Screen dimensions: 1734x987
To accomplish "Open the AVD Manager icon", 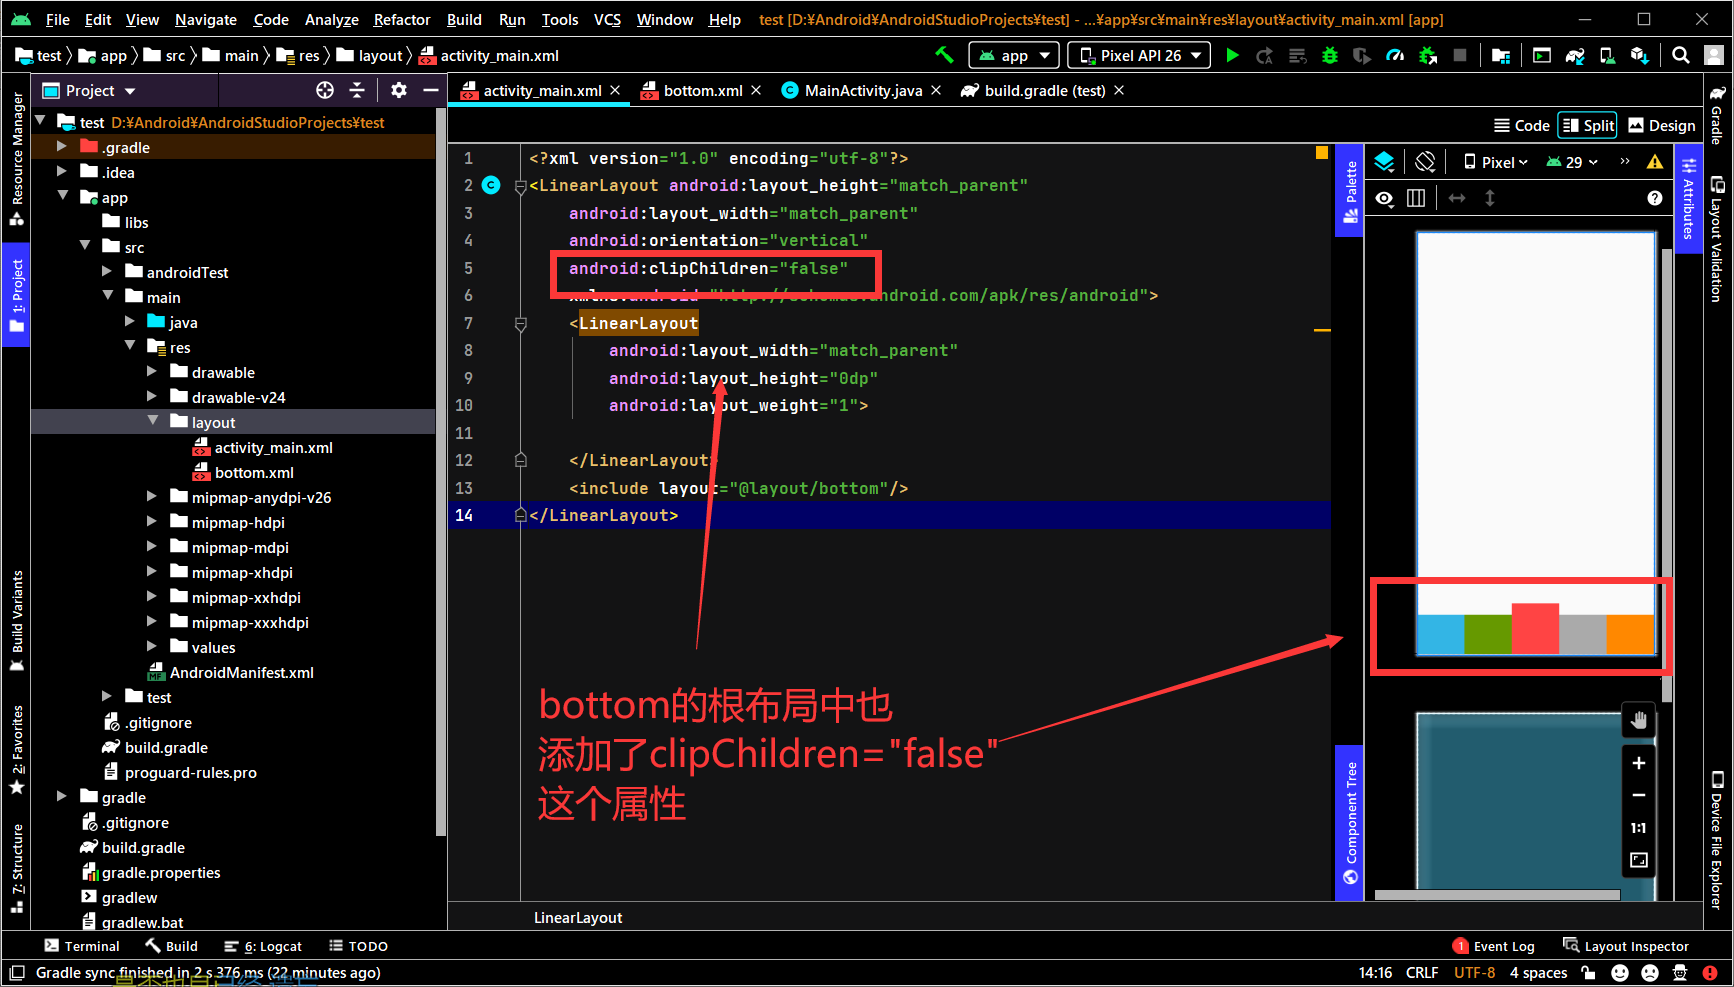I will coord(1607,55).
